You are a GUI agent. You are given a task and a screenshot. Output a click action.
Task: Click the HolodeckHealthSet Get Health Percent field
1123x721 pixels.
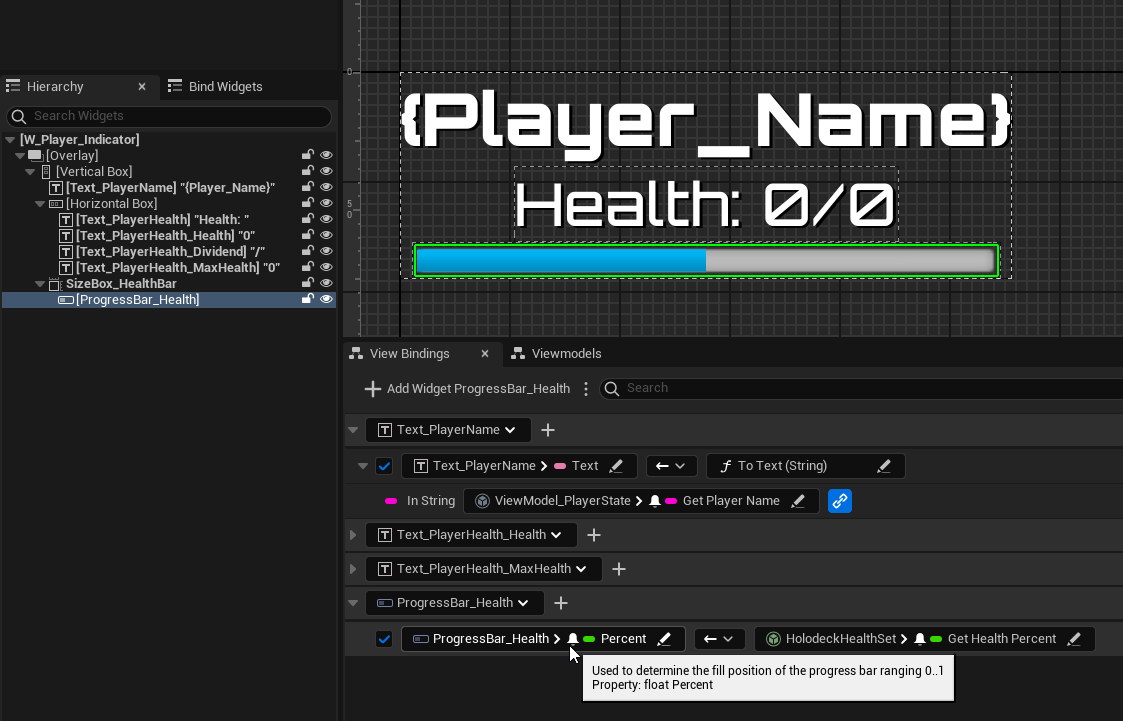924,639
